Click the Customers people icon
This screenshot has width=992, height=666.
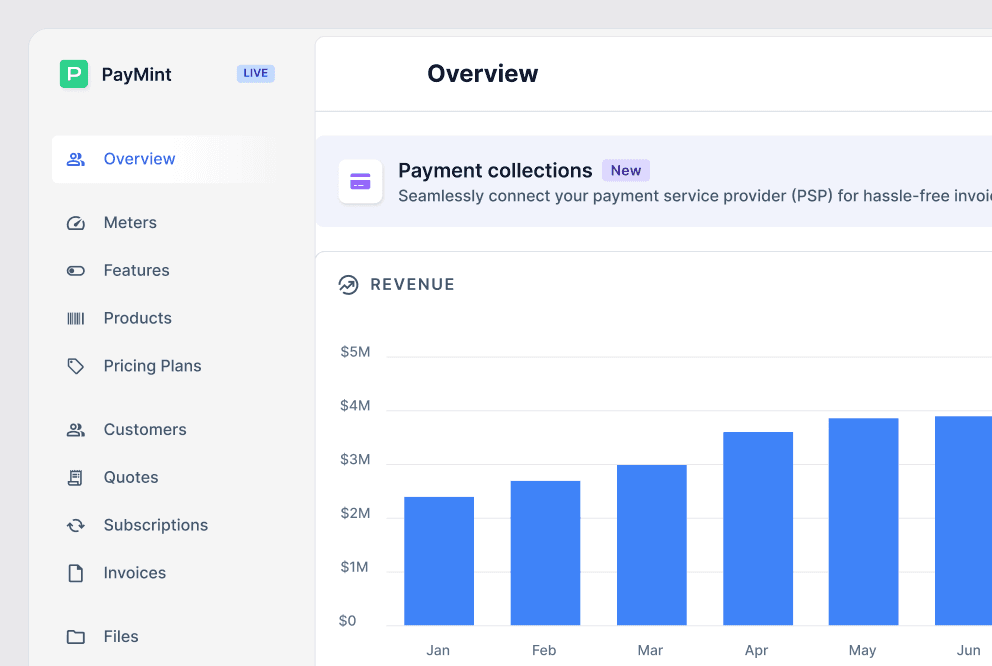coord(76,430)
